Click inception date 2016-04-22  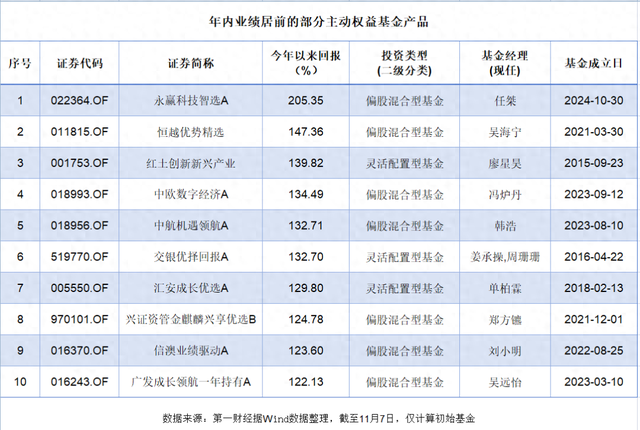click(x=594, y=257)
